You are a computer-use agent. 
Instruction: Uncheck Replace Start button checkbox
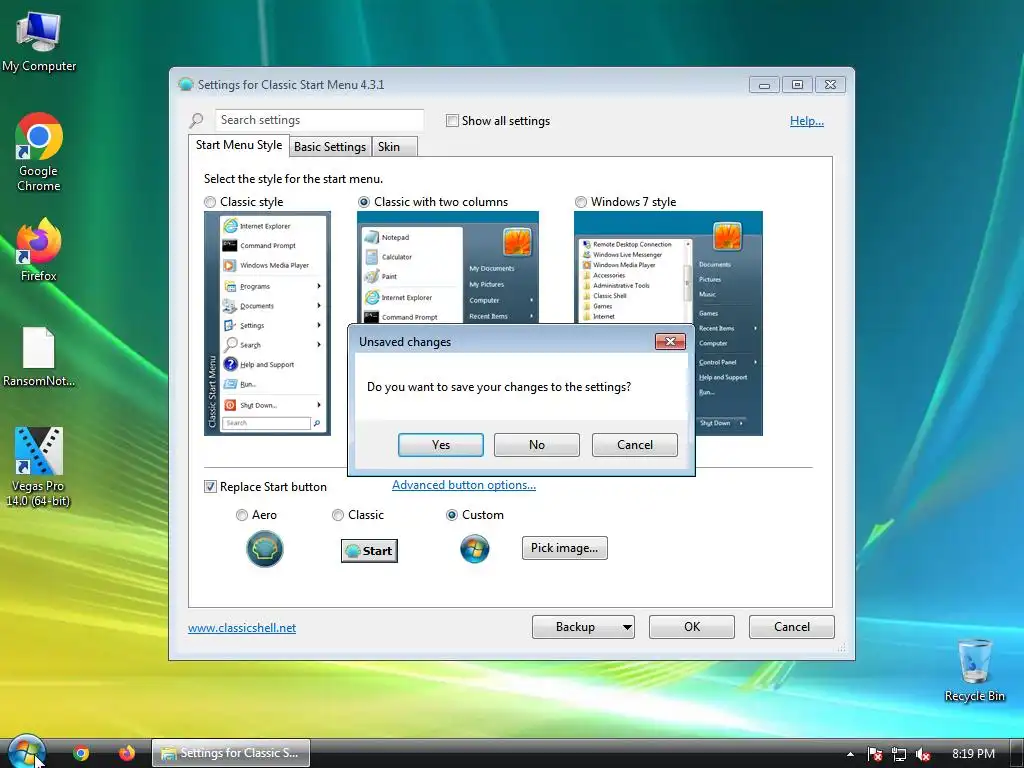click(x=210, y=487)
